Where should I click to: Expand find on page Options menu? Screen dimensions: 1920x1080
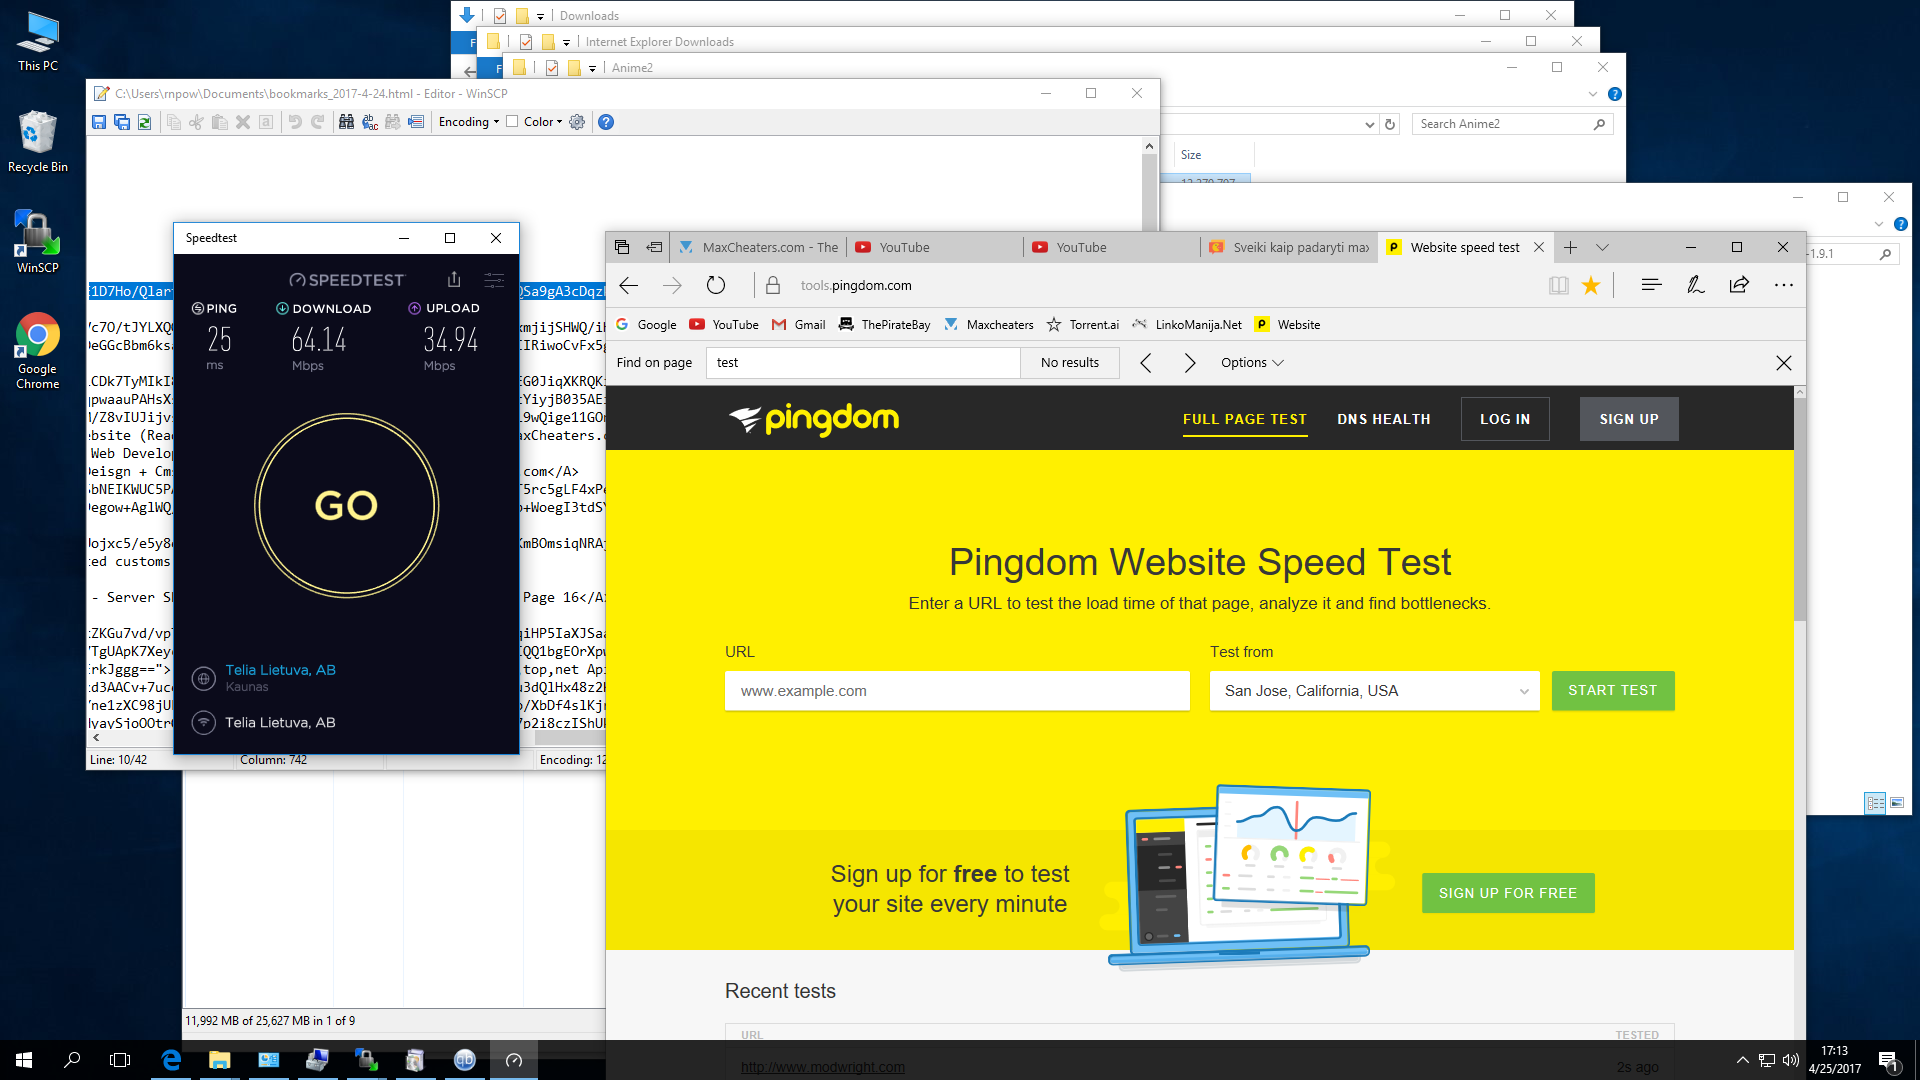1252,363
